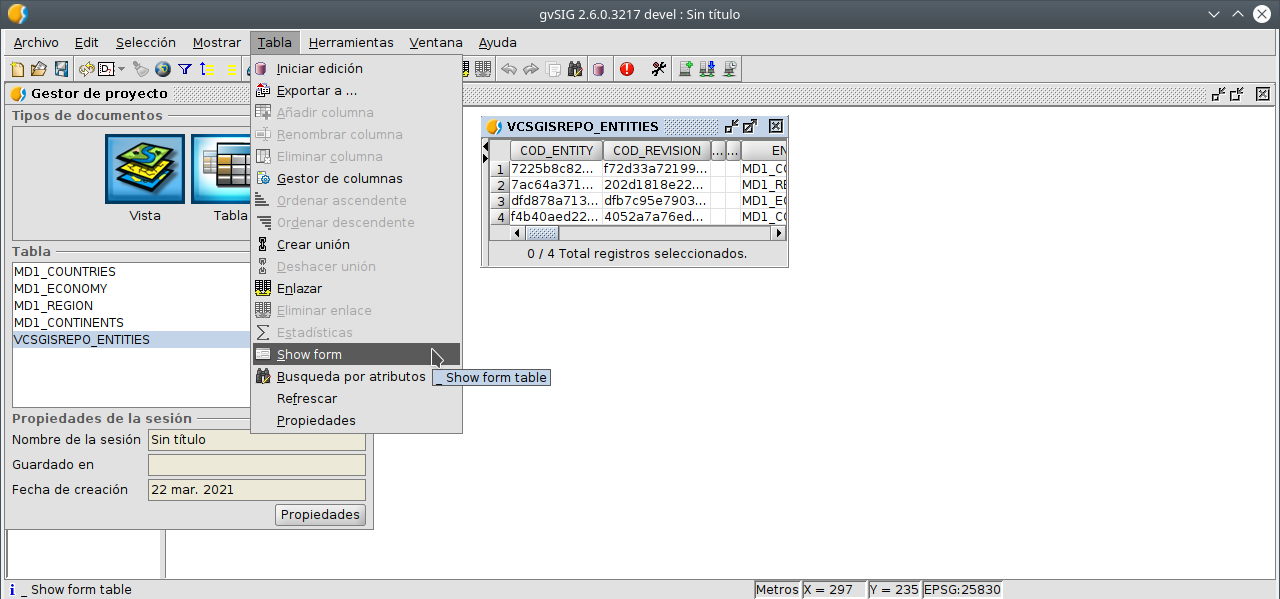Click the Metros units in the status bar

point(777,590)
